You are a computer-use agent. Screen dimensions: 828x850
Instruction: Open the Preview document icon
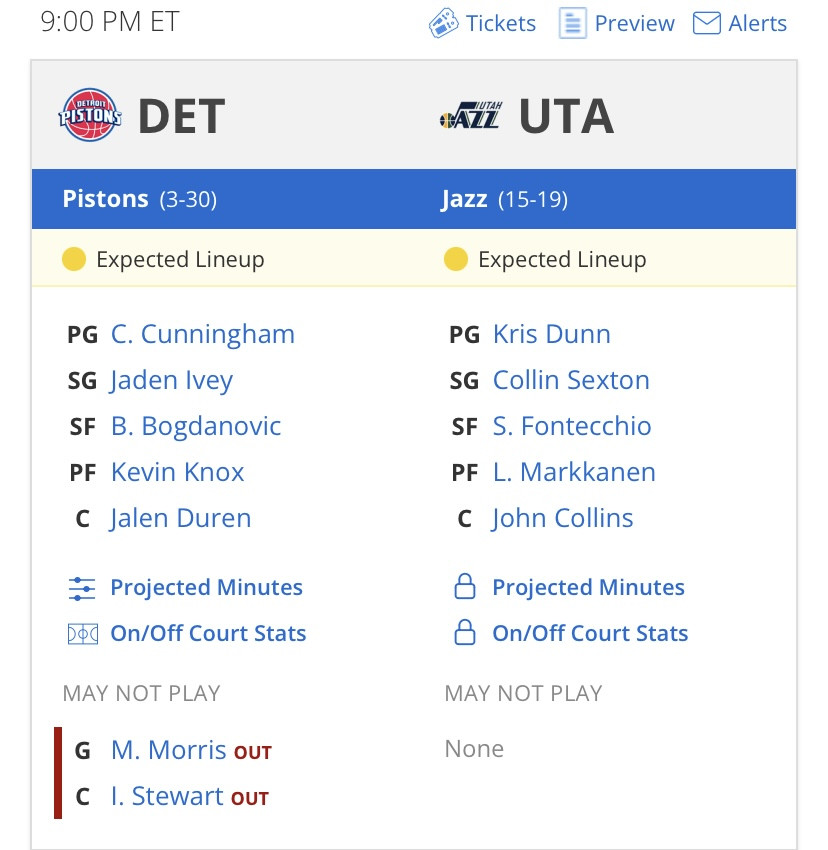point(573,23)
